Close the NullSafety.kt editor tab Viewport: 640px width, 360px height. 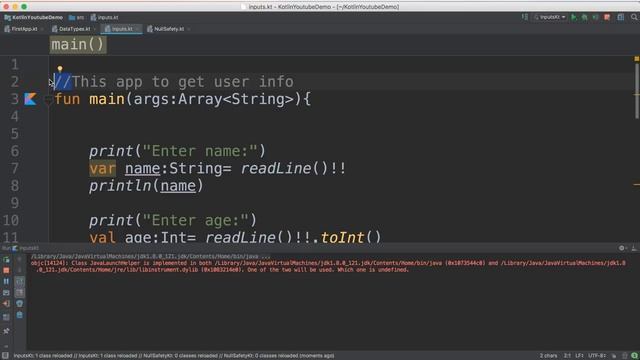[x=189, y=29]
